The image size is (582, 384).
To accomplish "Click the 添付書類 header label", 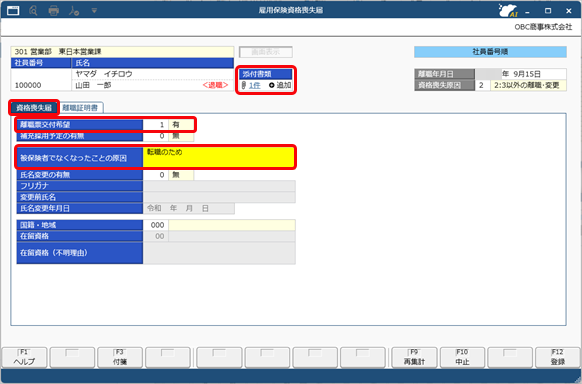I will coord(266,74).
